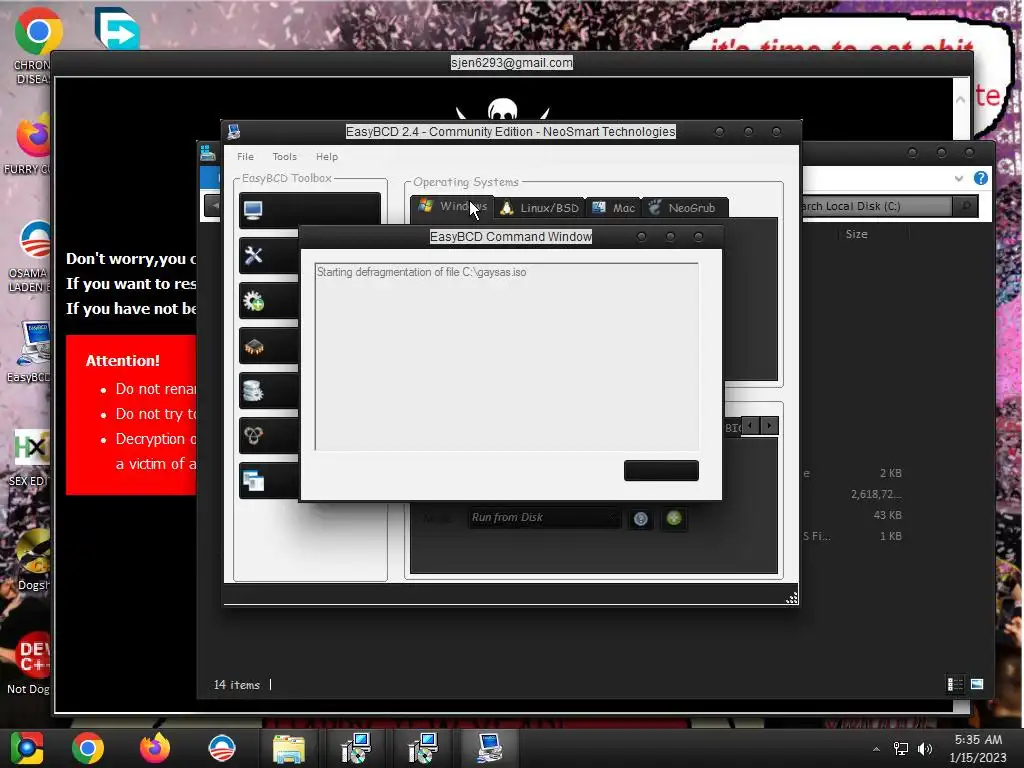Select the file row showing 1 KB
Image resolution: width=1024 pixels, height=768 pixels.
(852, 536)
